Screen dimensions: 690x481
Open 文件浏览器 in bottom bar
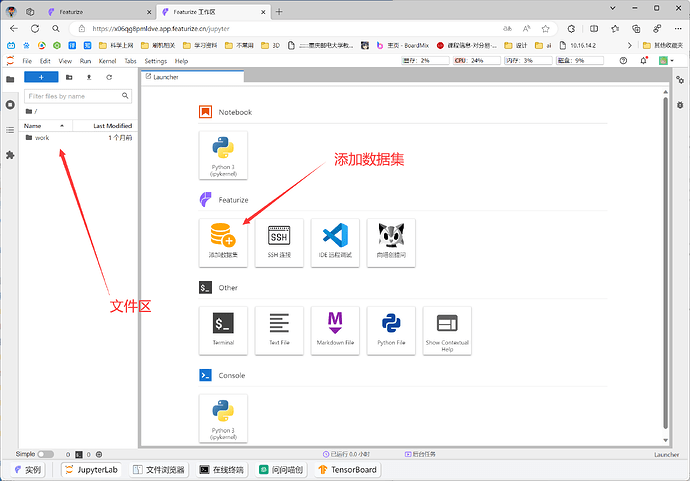[159, 470]
